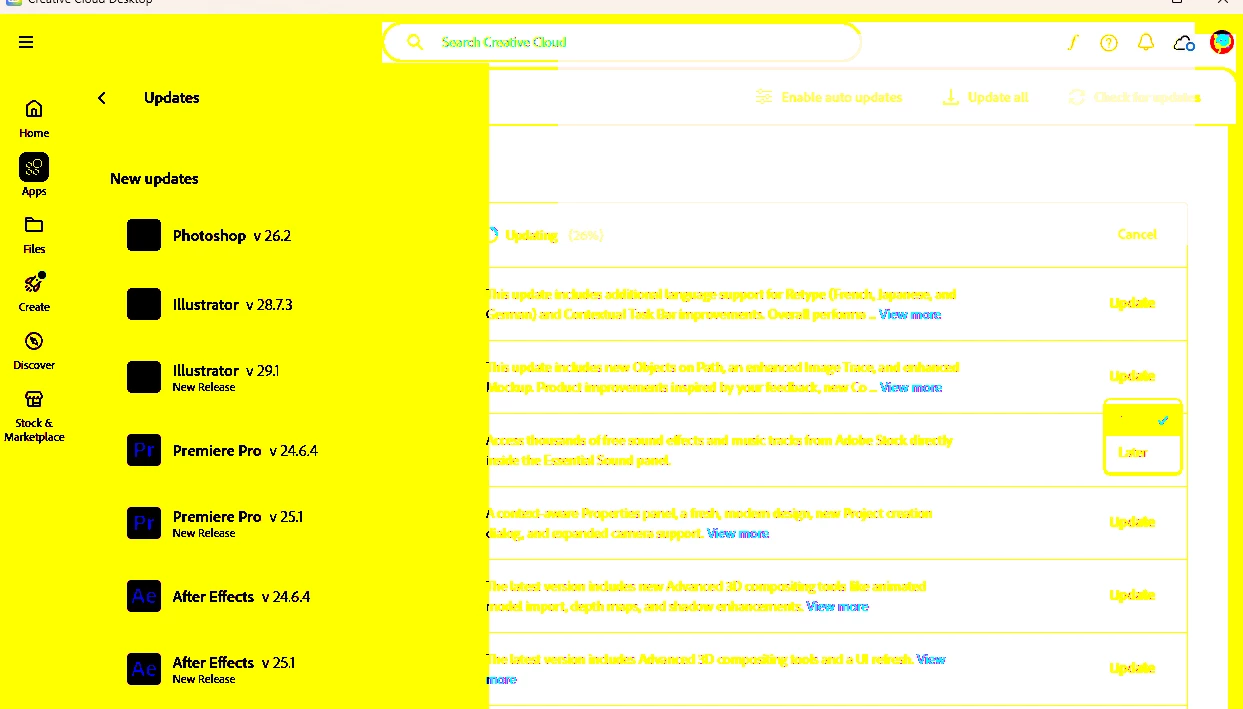Click the Updating progress spinner icon

coord(491,235)
